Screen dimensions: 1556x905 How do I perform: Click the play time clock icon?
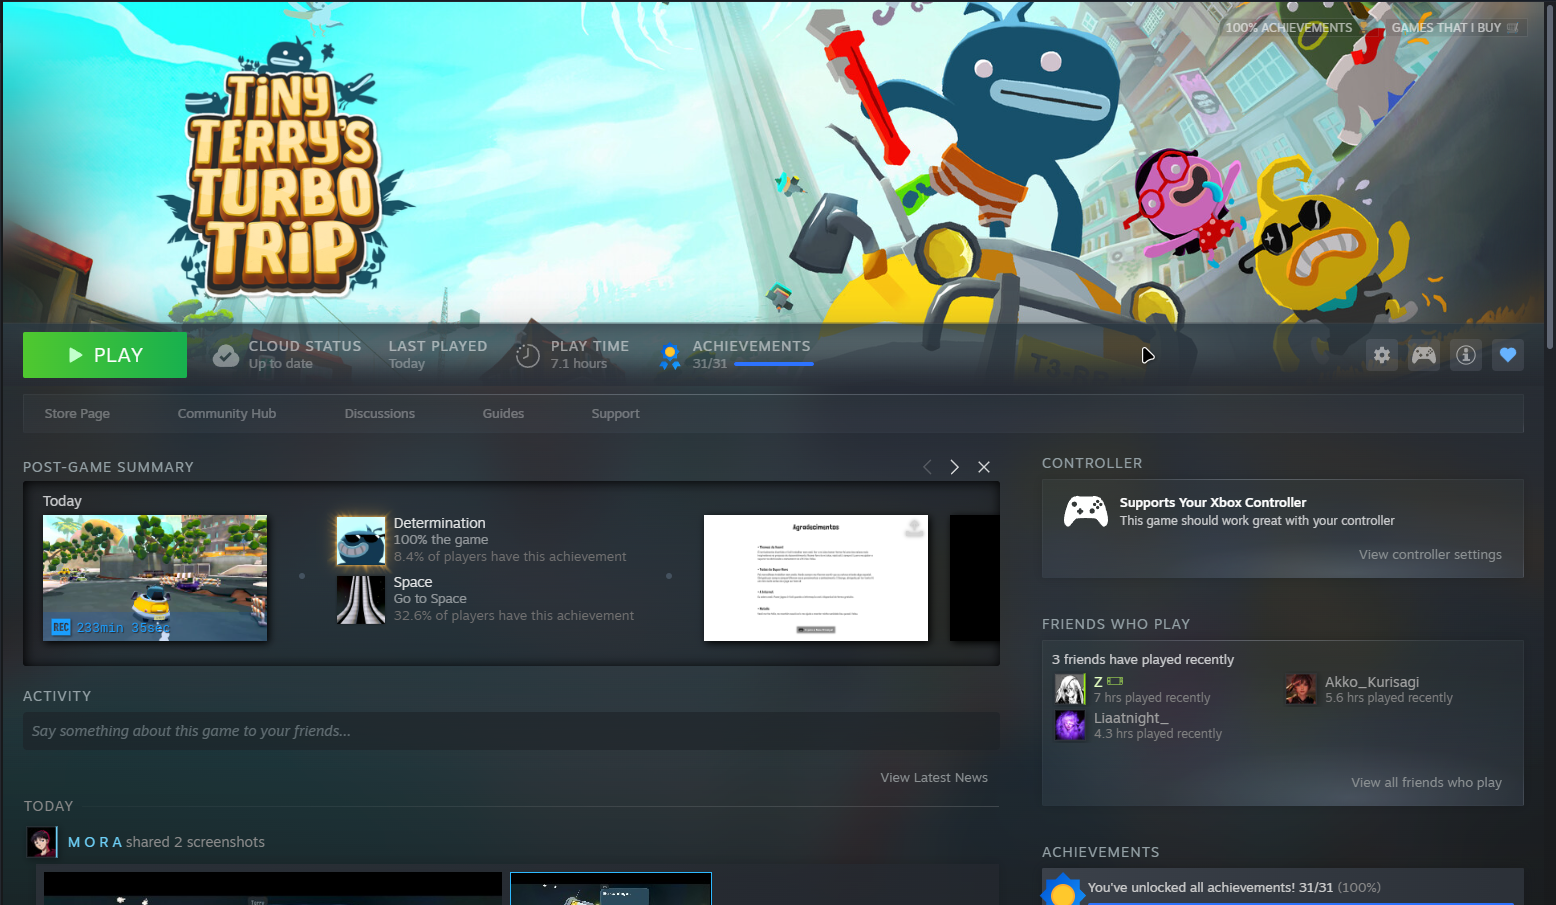tap(528, 355)
